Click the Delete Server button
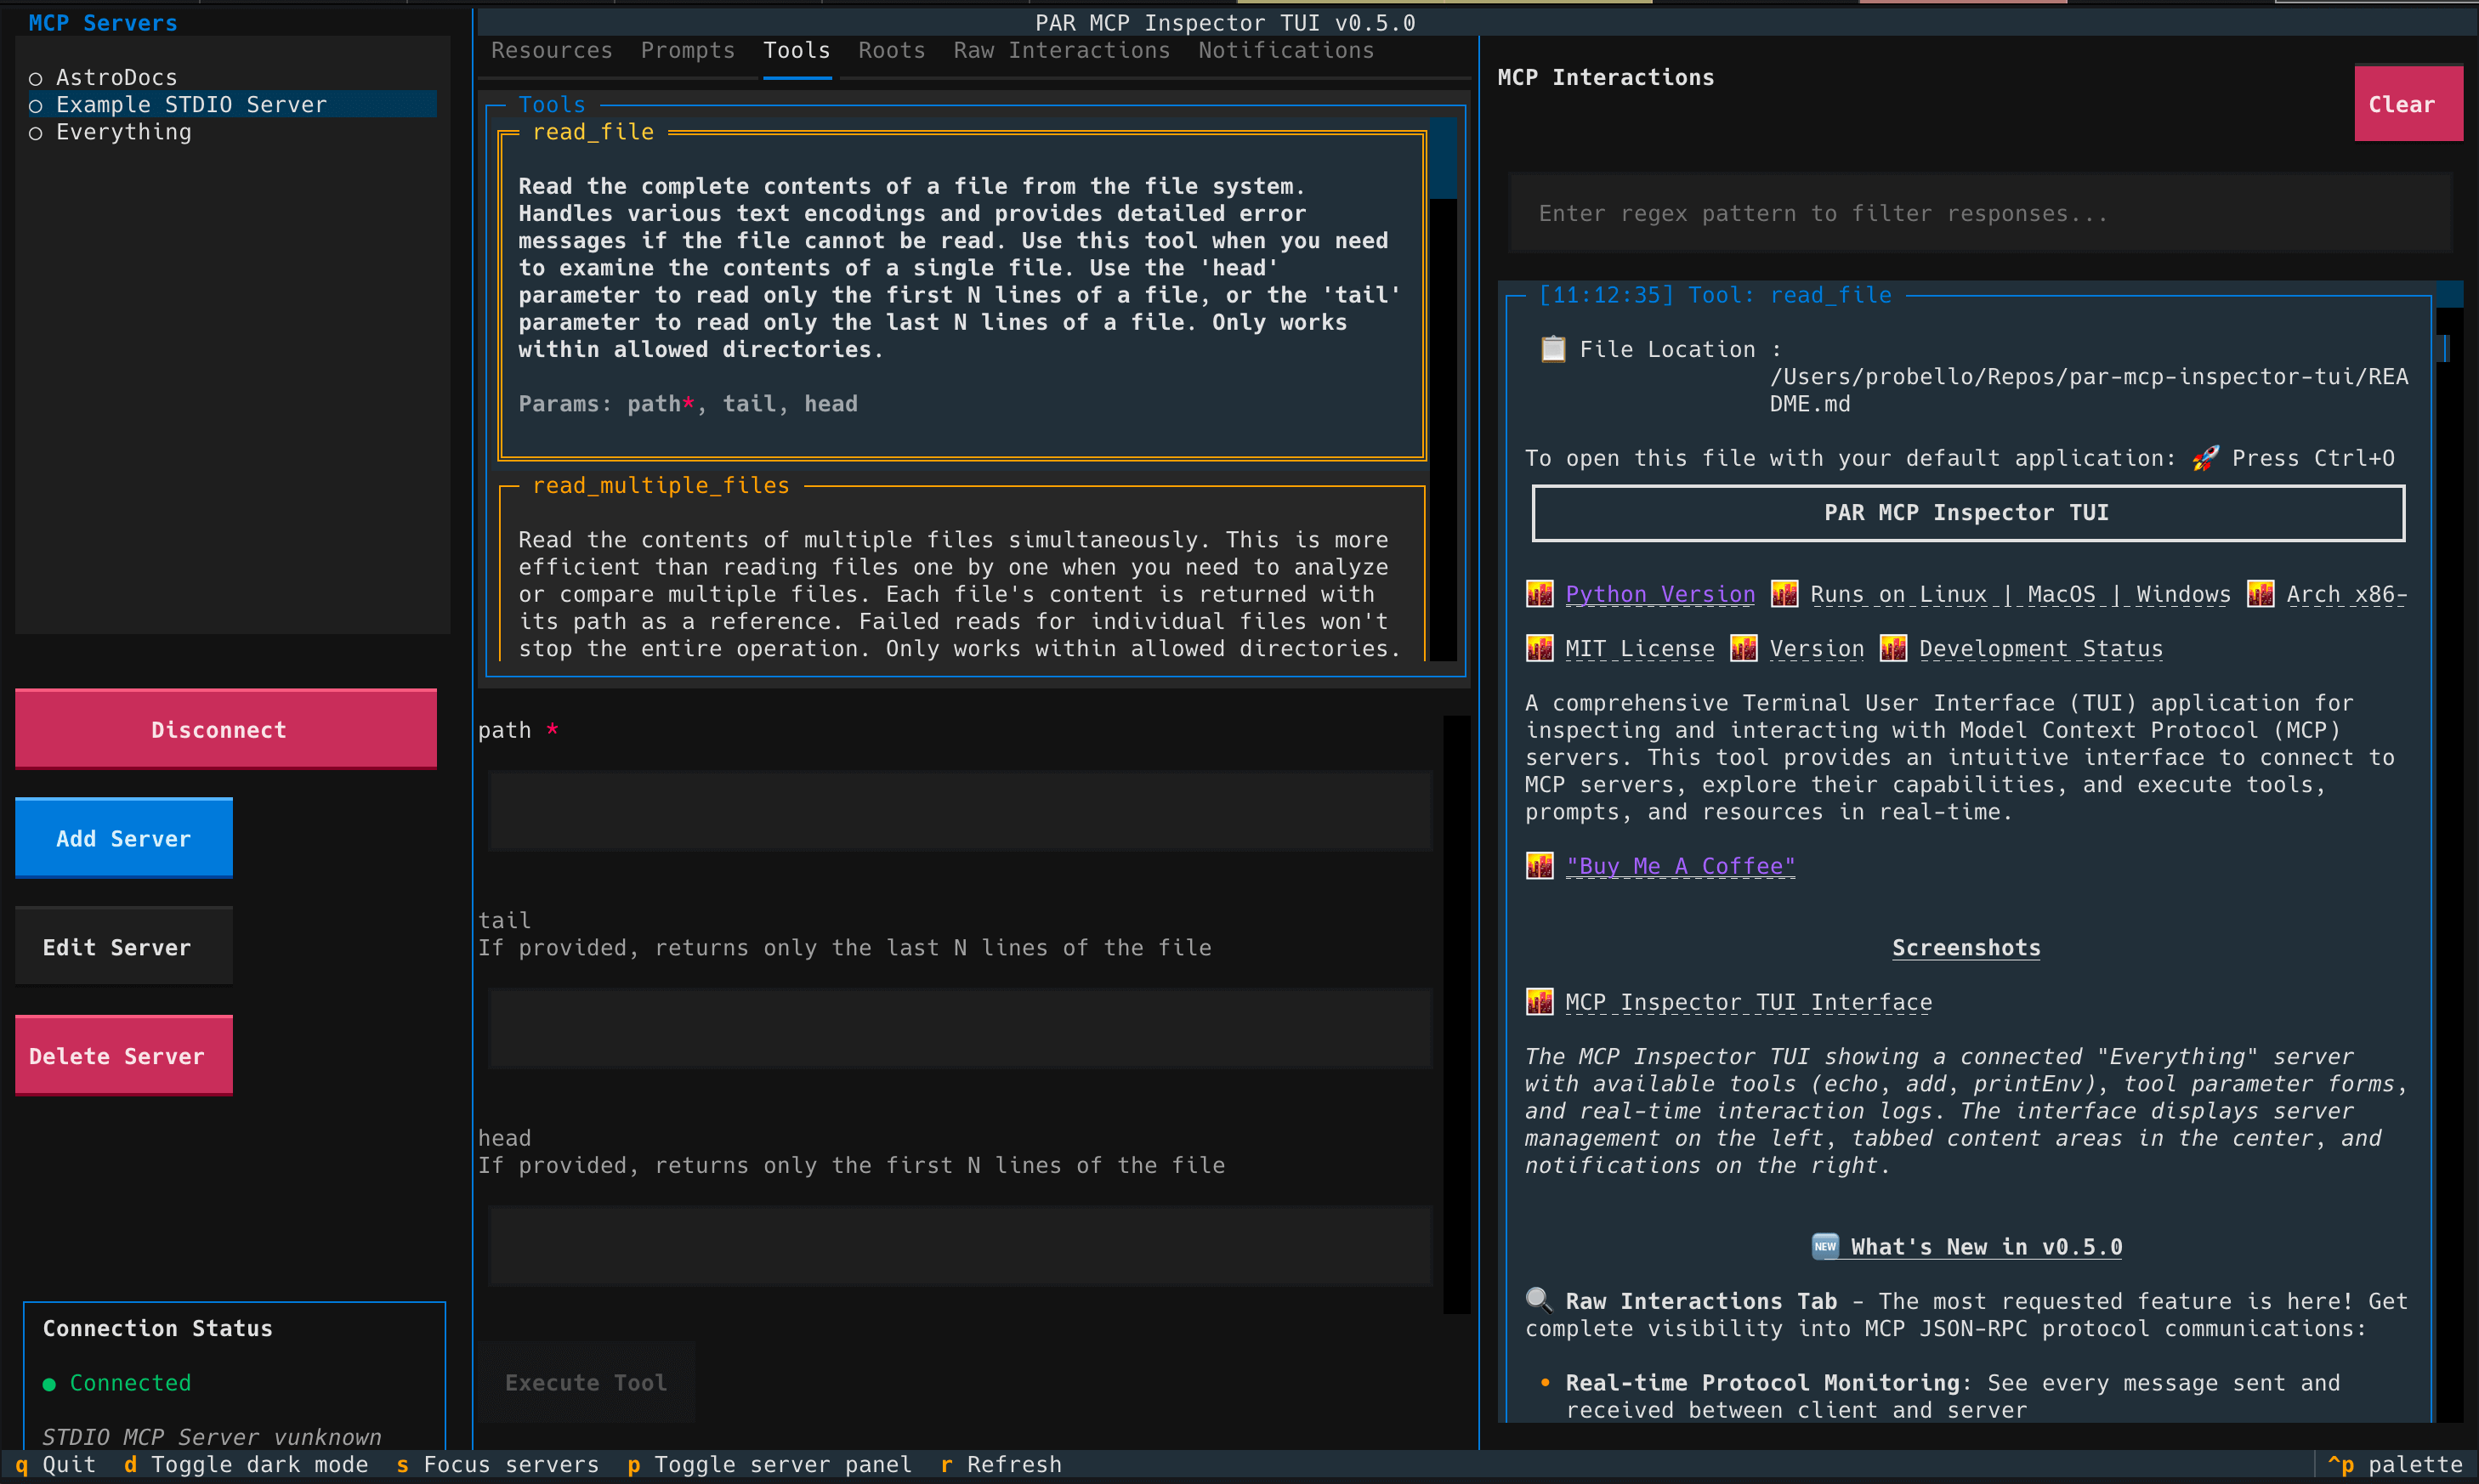 point(124,1056)
